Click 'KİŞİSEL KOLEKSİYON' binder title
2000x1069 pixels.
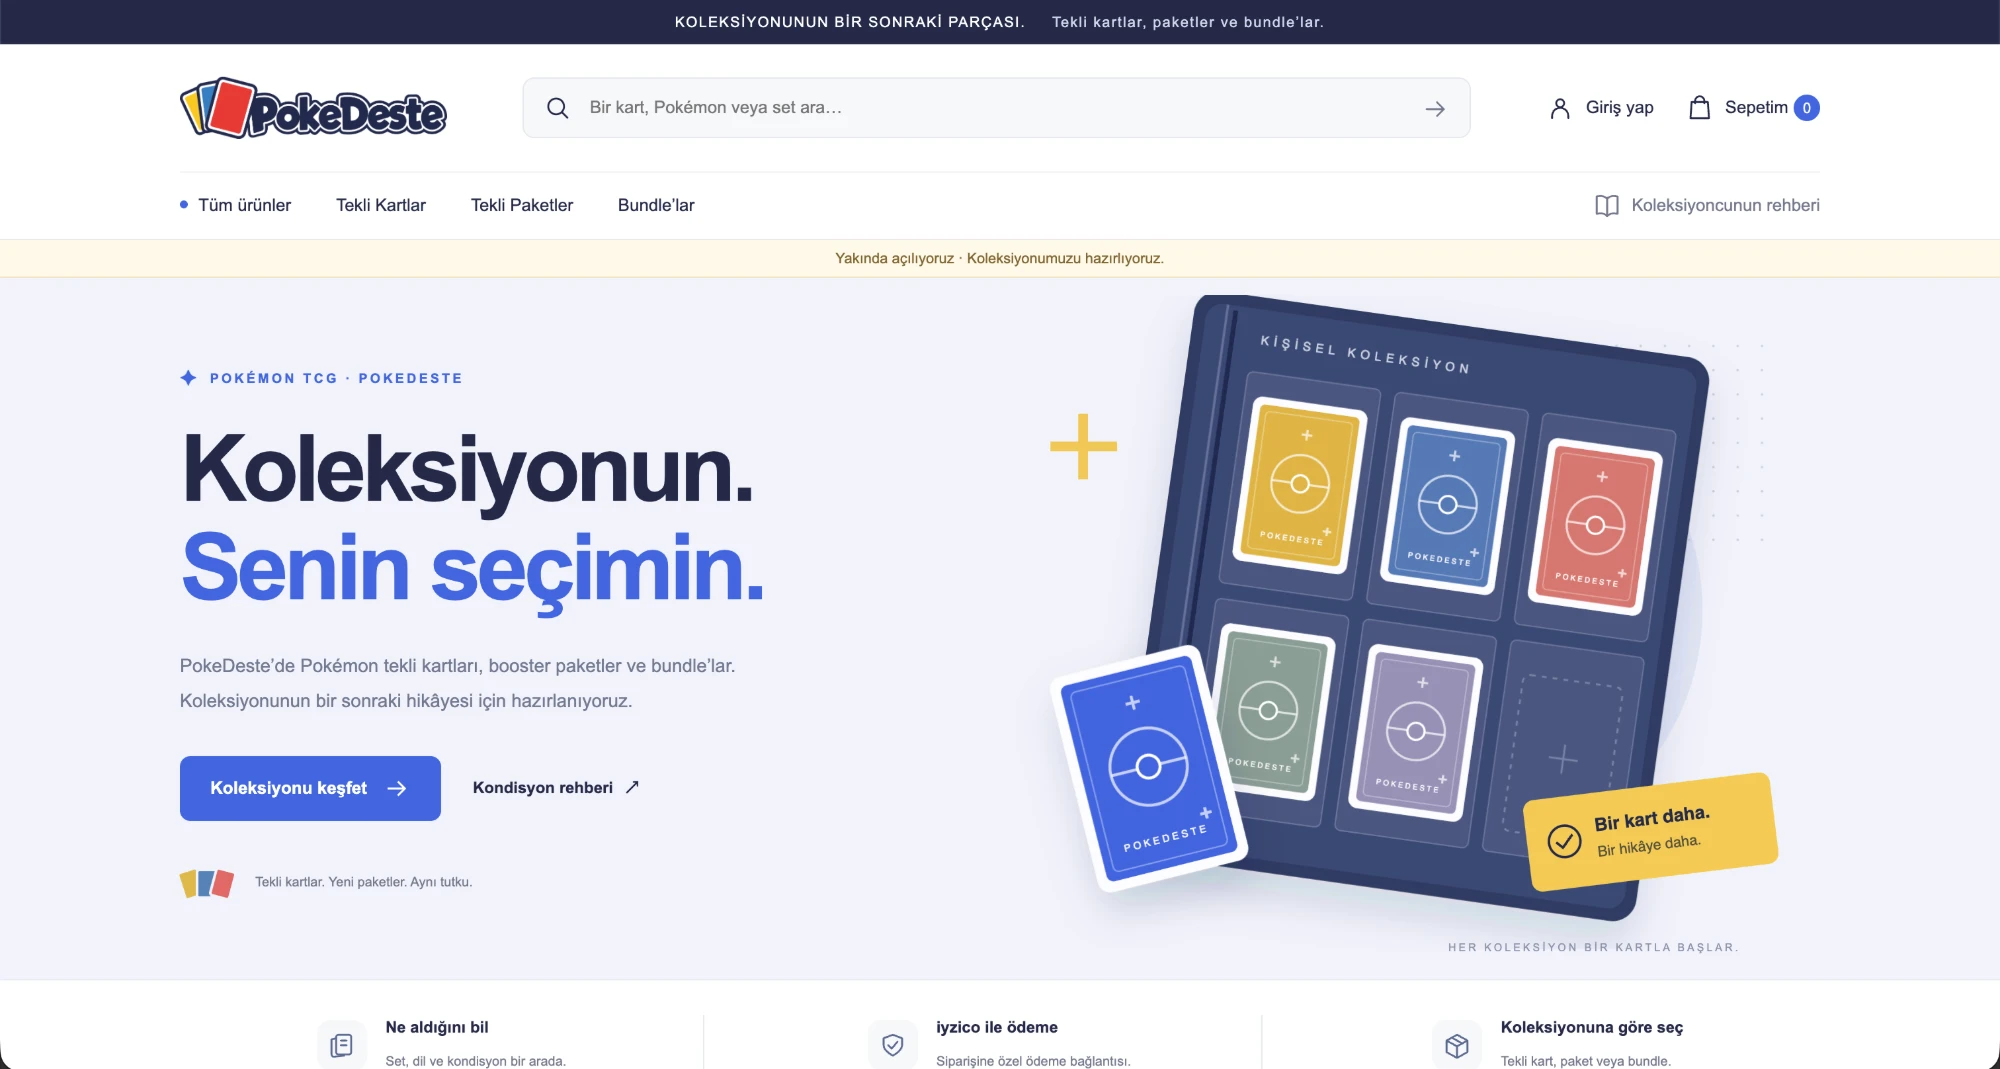(x=1365, y=354)
